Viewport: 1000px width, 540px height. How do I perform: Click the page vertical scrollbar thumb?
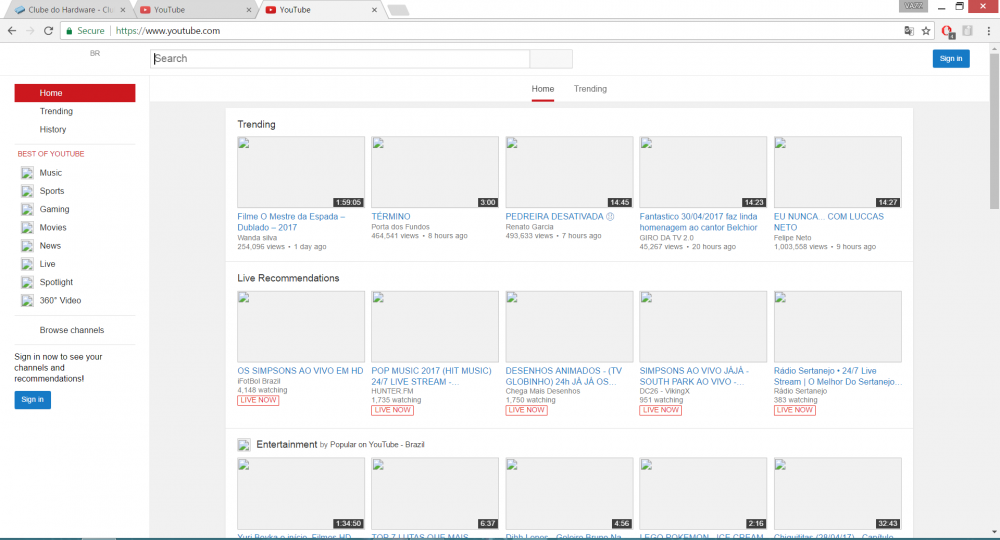click(x=994, y=131)
